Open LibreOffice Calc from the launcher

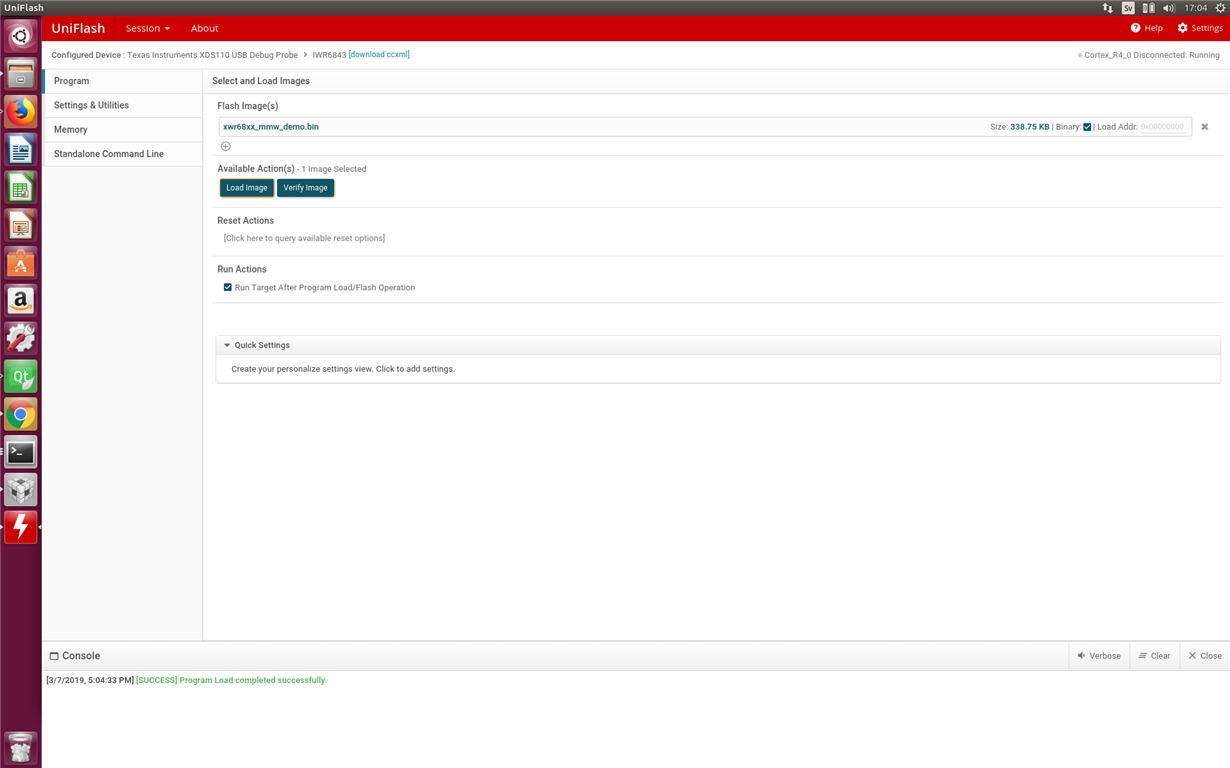pos(20,188)
